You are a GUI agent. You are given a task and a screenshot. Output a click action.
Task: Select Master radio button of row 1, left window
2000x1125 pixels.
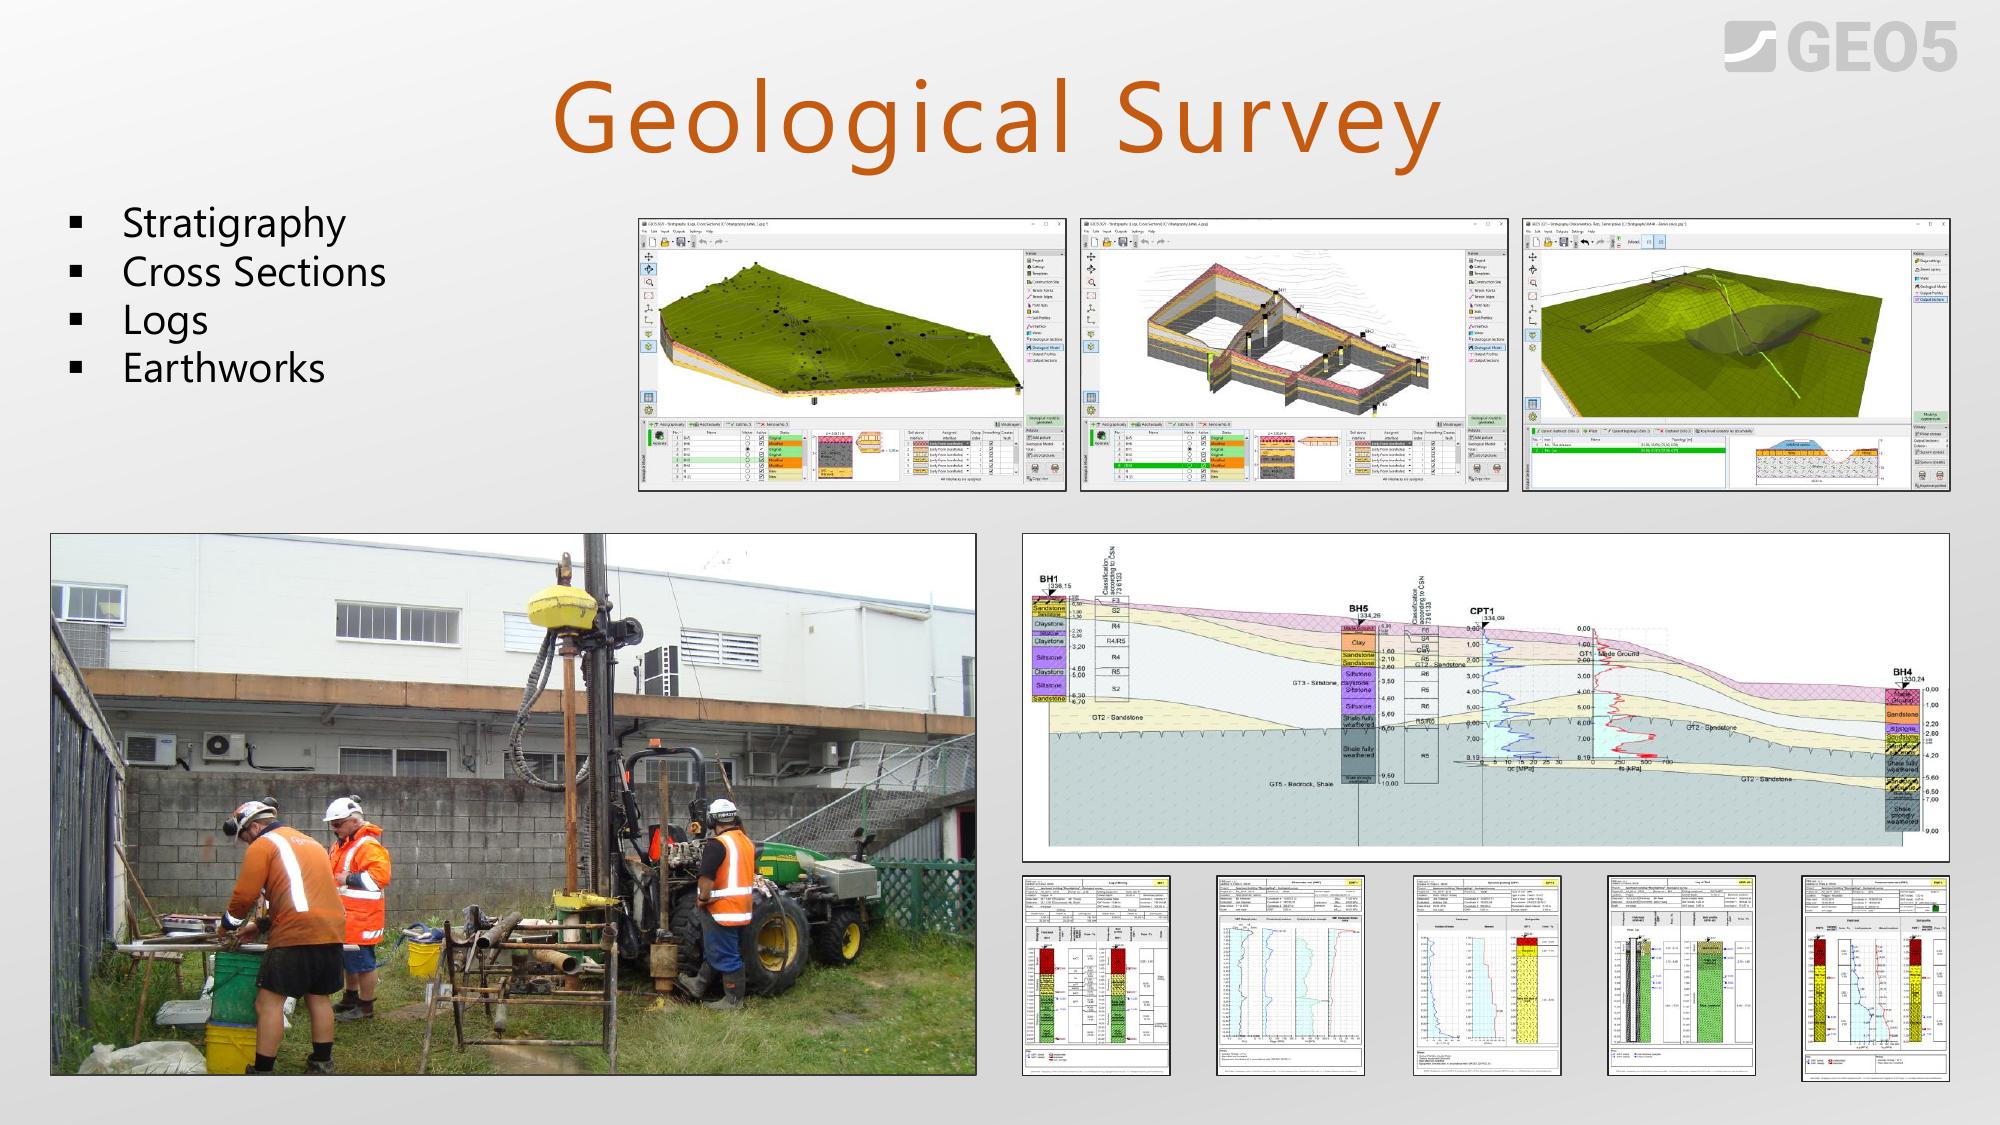click(x=748, y=438)
